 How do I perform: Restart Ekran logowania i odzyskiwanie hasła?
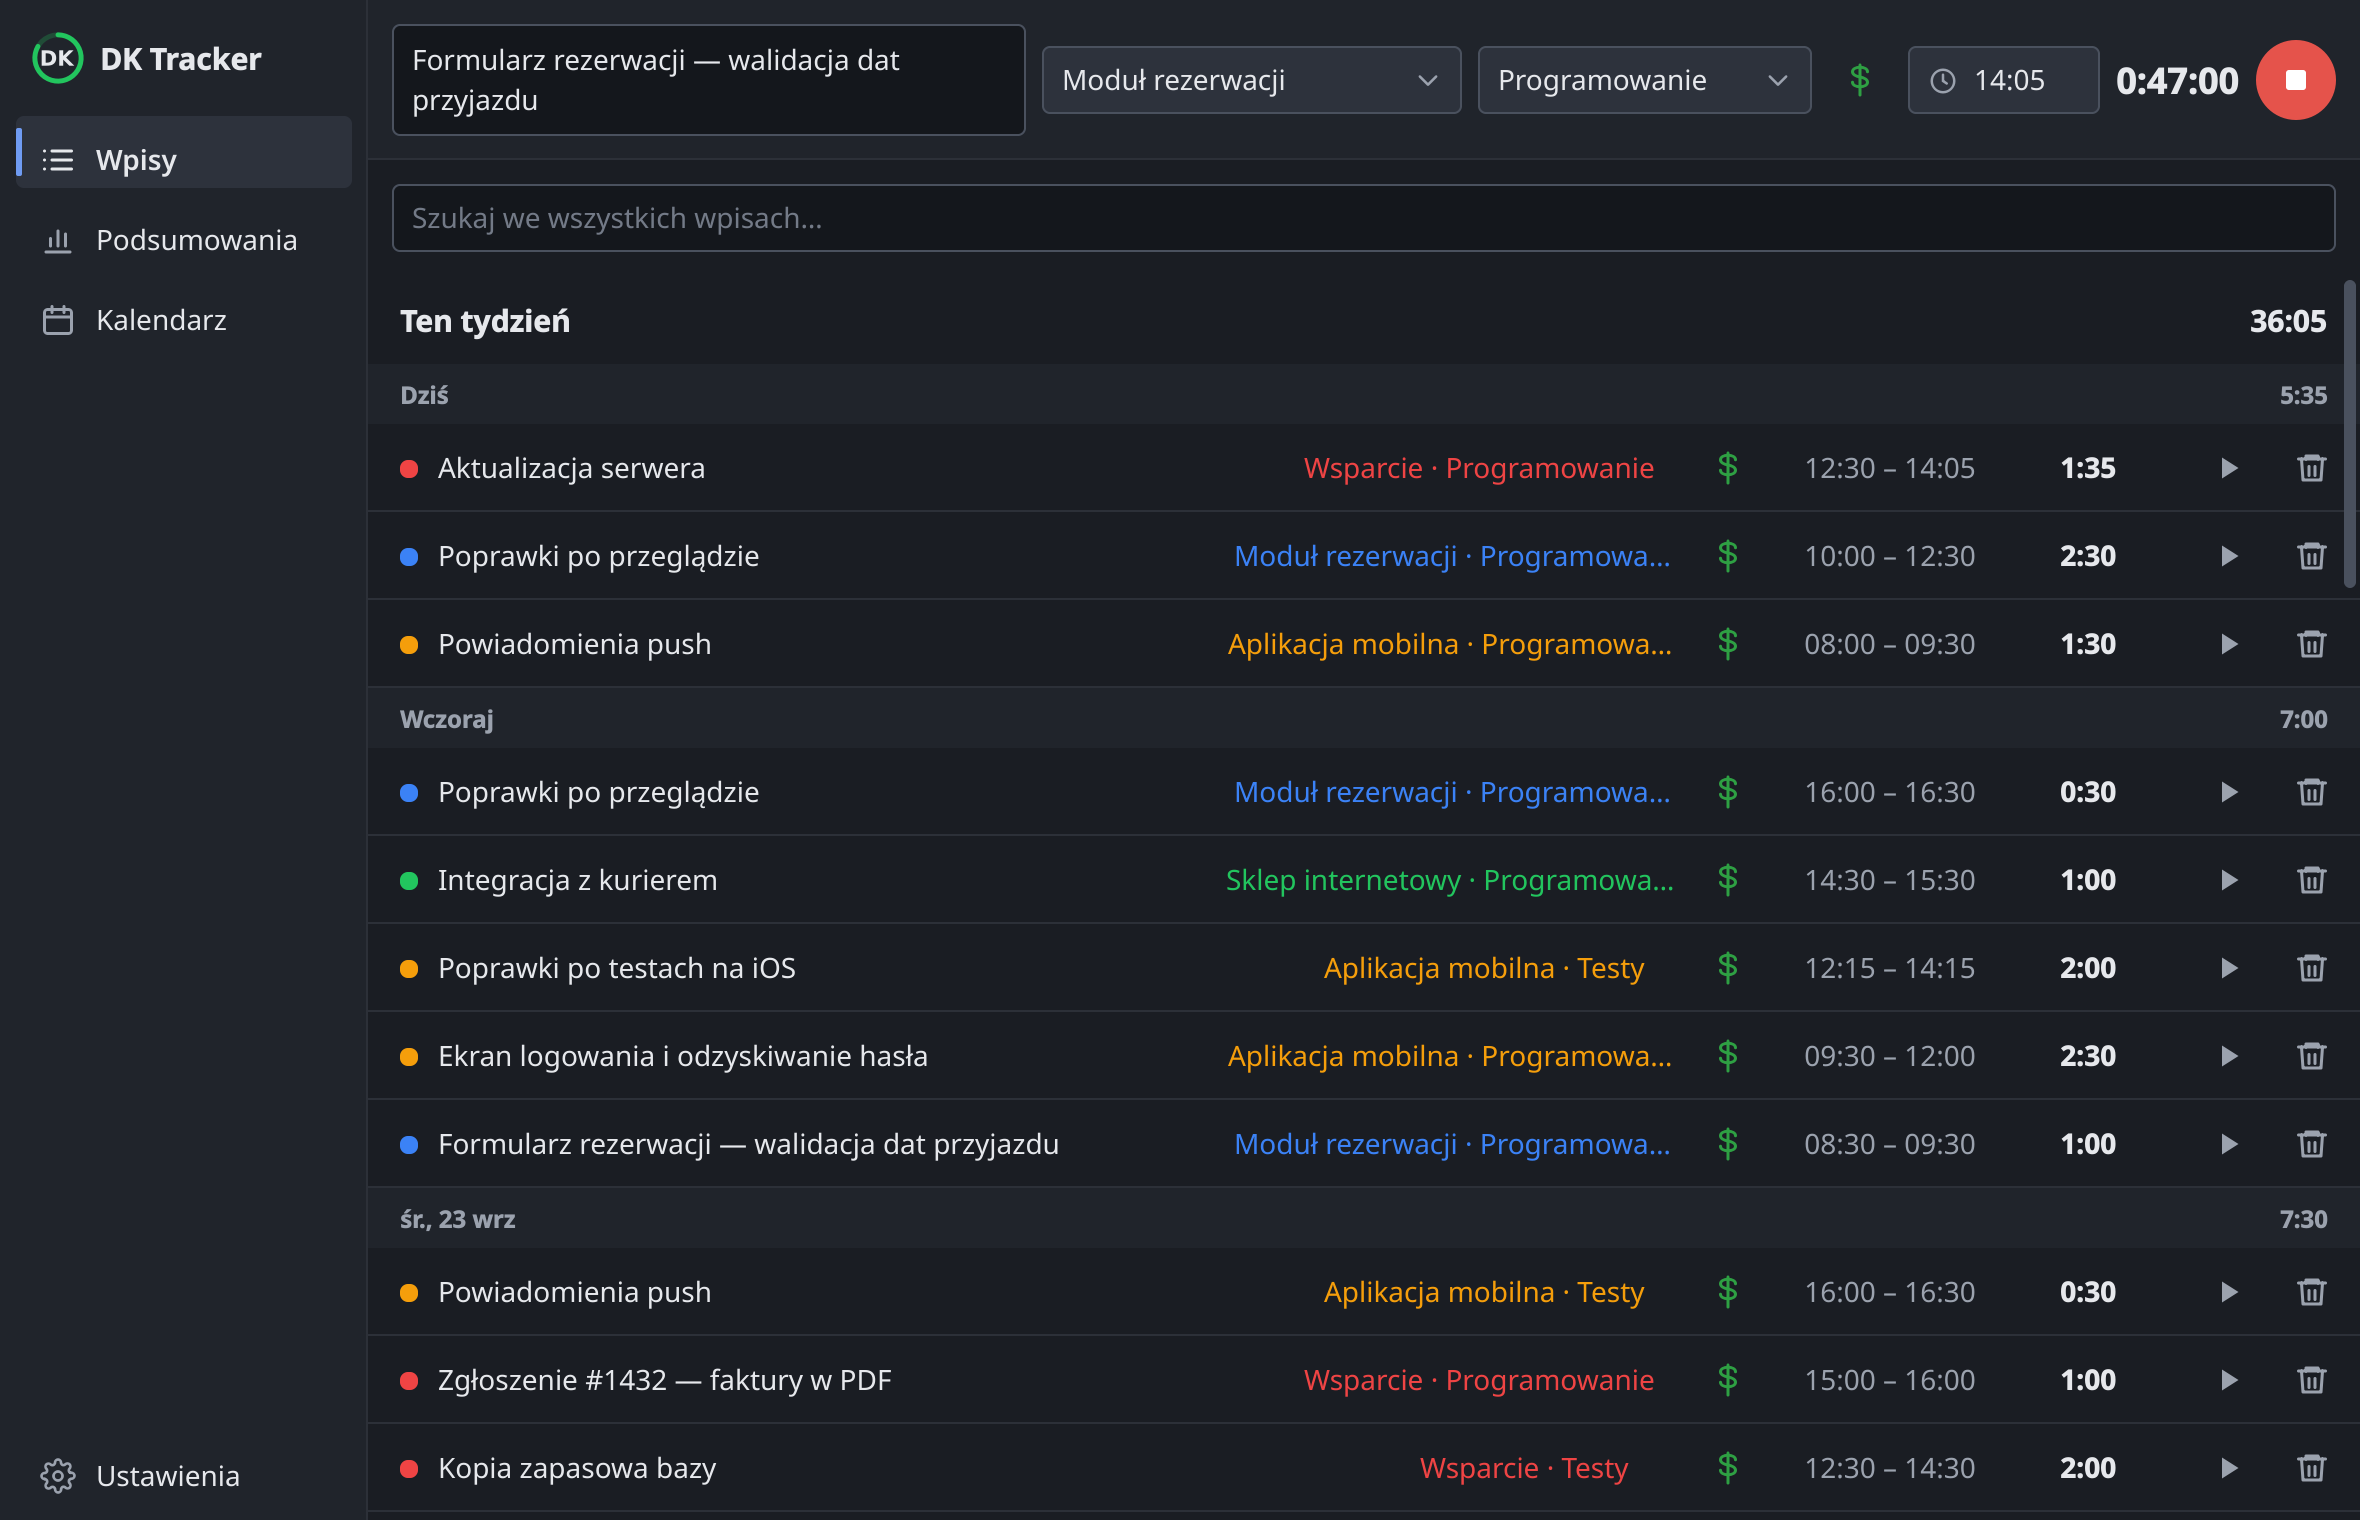2229,1056
